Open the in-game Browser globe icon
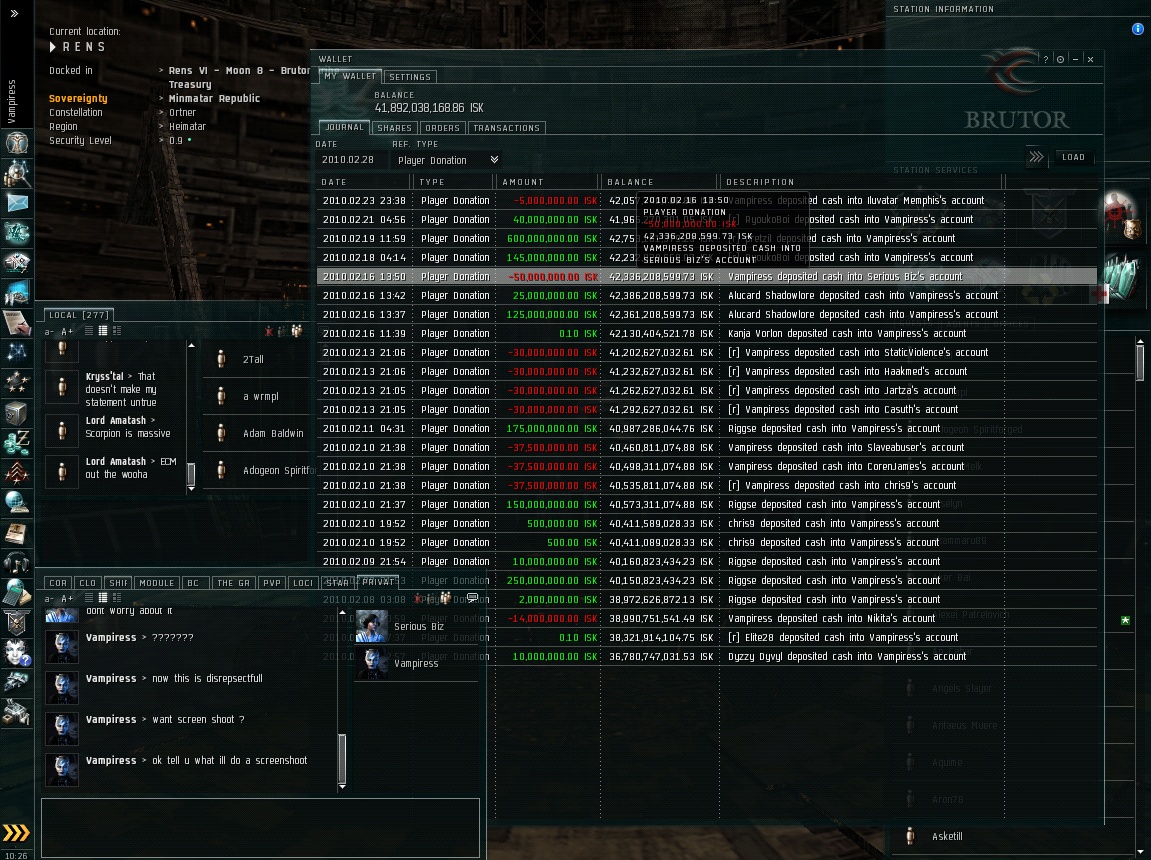This screenshot has width=1151, height=860. click(x=16, y=503)
